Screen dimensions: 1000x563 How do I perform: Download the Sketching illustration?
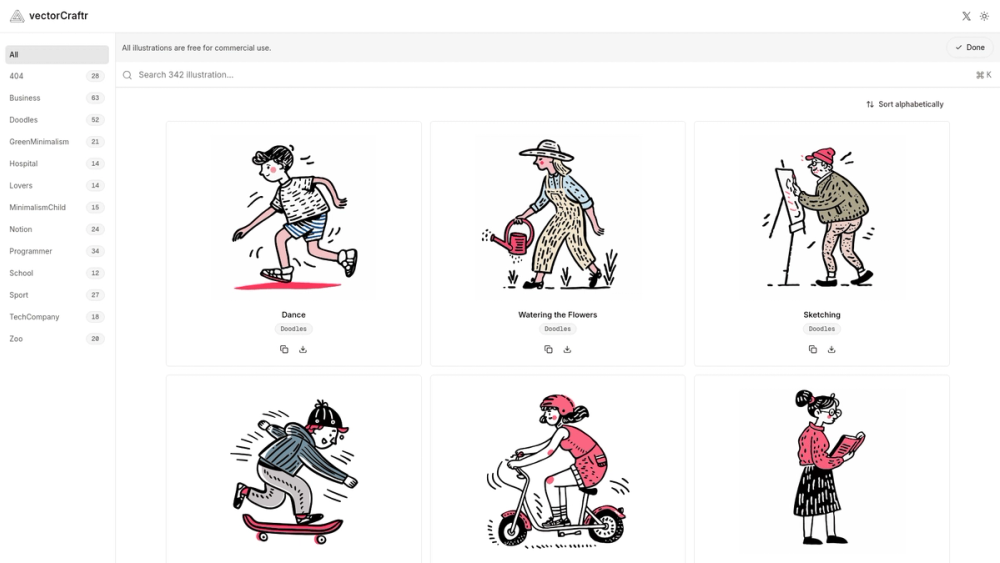[831, 349]
